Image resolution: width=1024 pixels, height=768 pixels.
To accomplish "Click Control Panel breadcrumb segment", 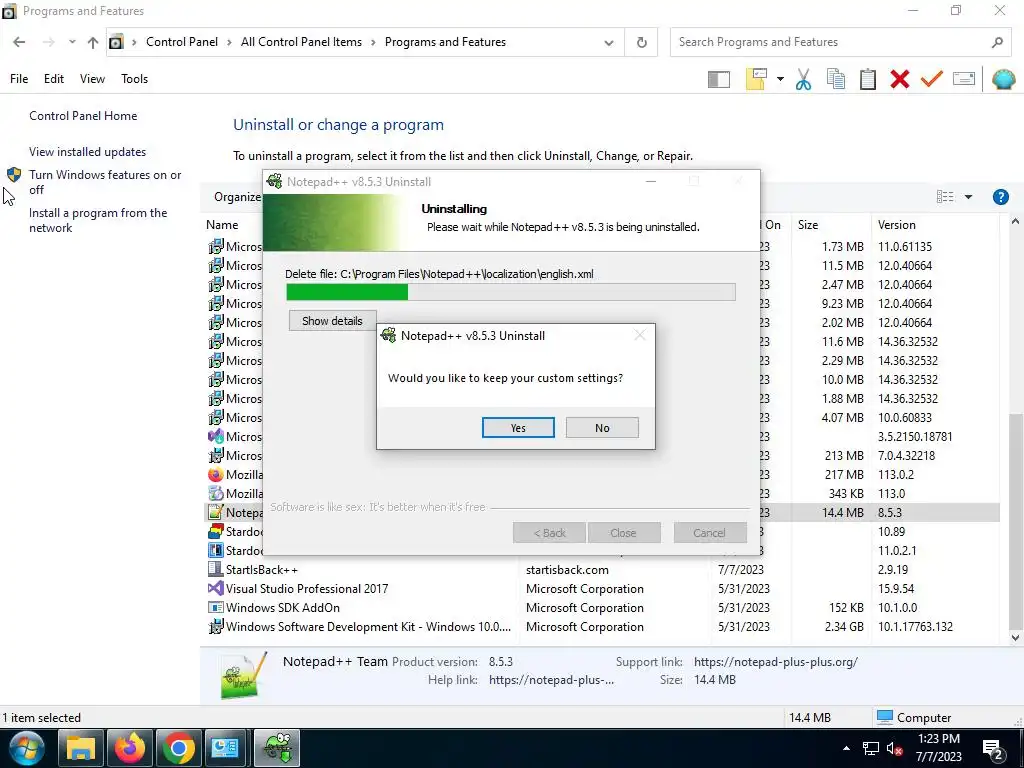I will click(182, 42).
